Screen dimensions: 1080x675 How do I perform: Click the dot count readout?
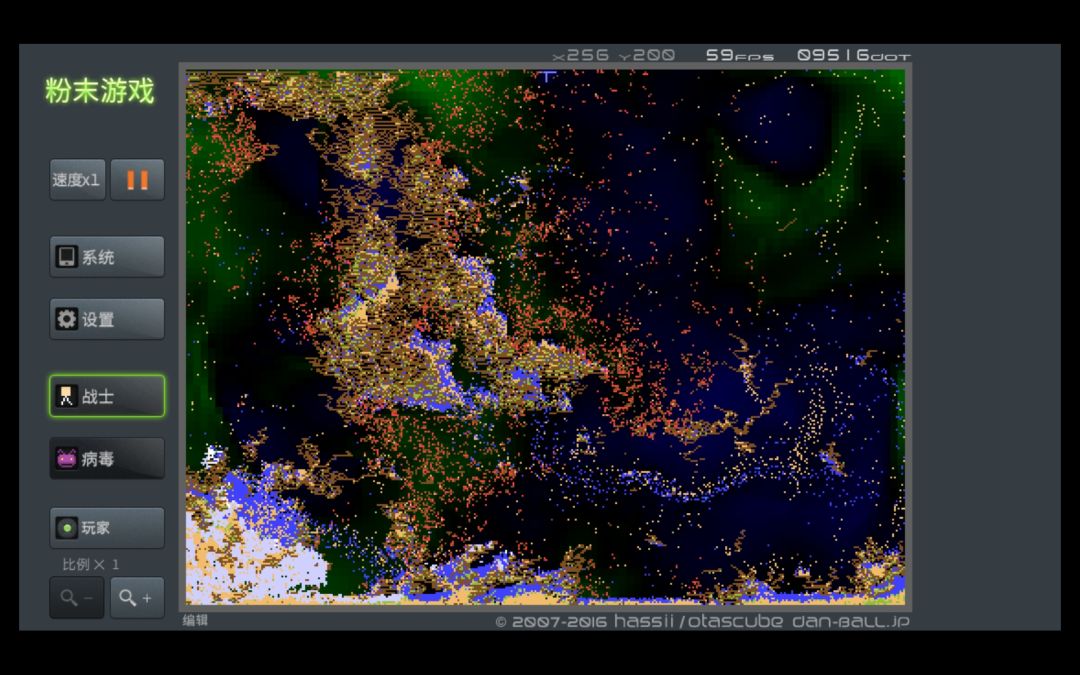pyautogui.click(x=853, y=55)
